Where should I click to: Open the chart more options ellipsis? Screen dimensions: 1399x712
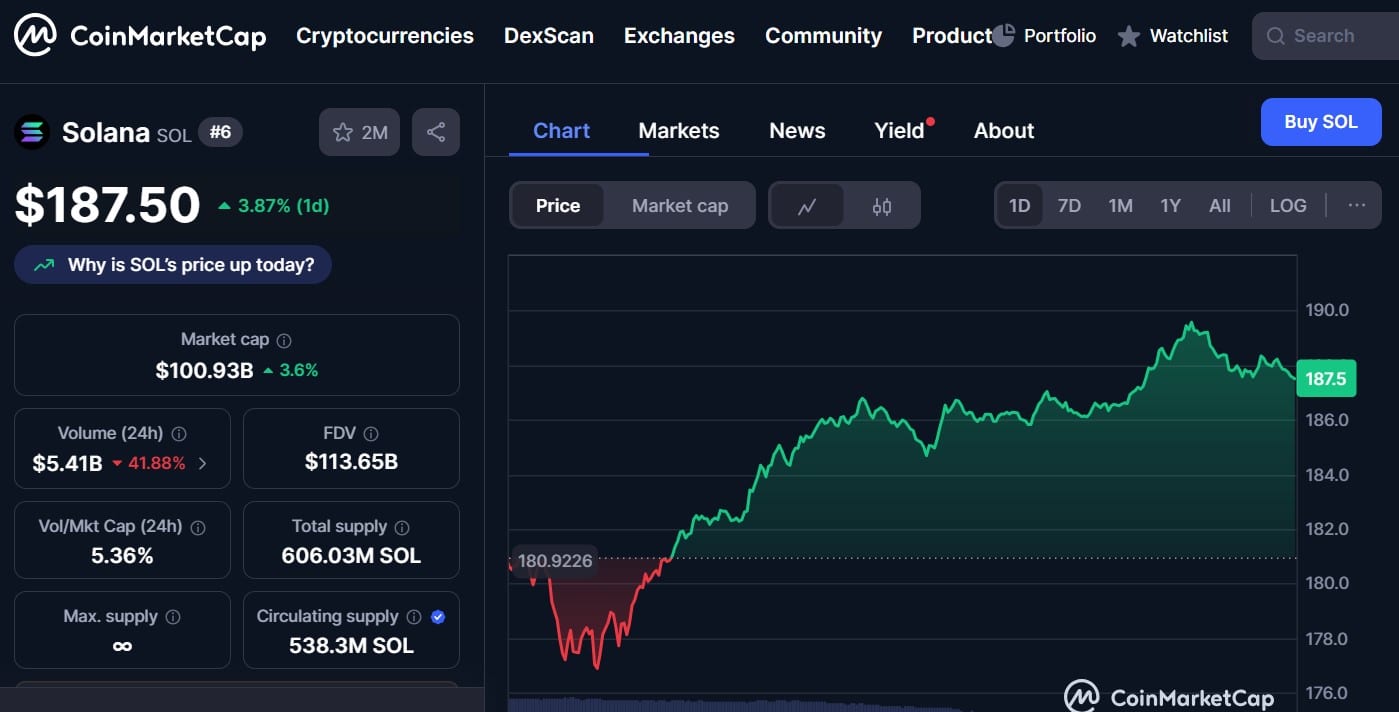coord(1356,205)
